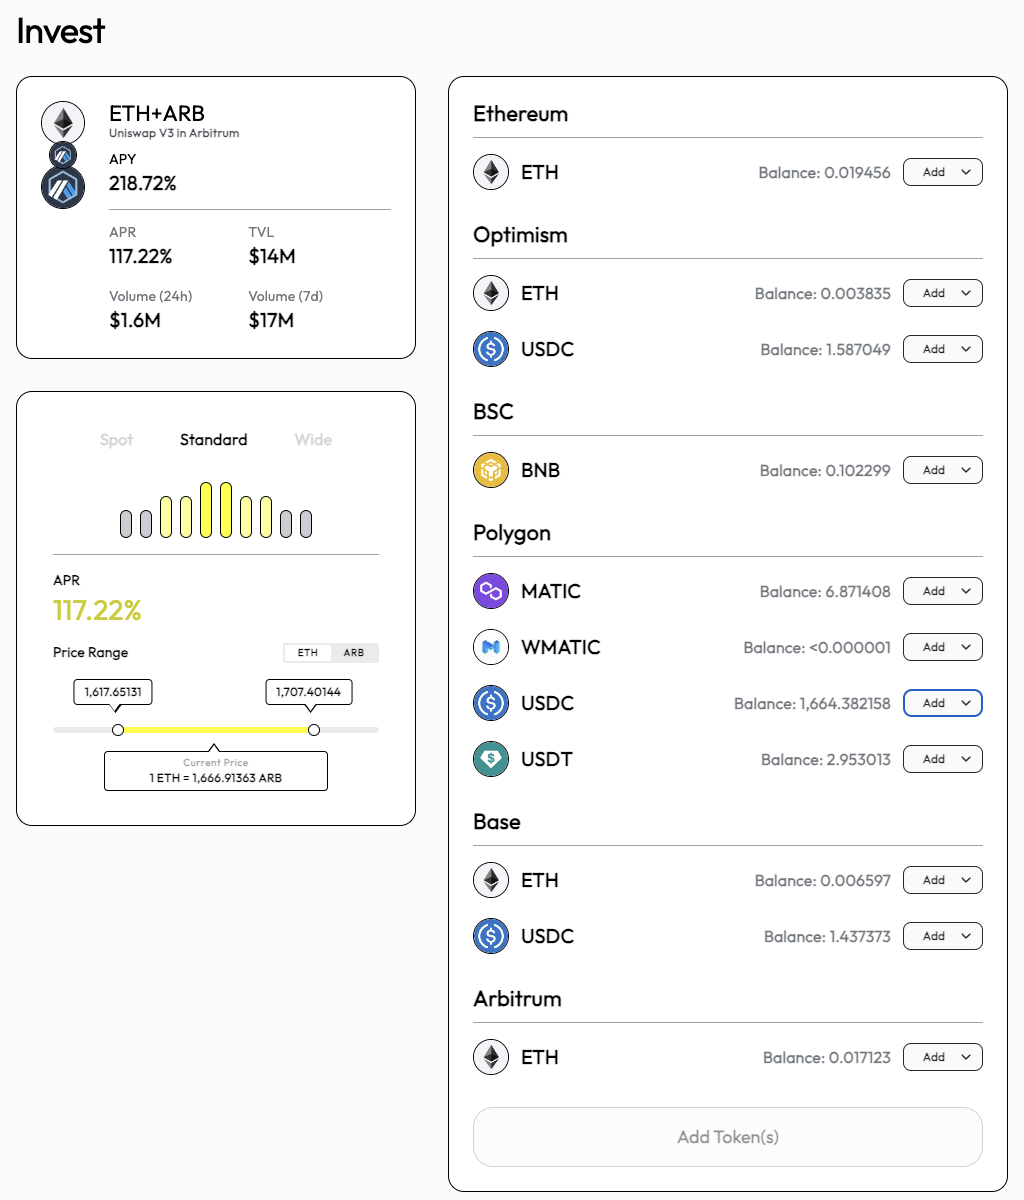Click the 1,617.65131 minimum price field
The height and width of the screenshot is (1200, 1024).
tap(113, 692)
